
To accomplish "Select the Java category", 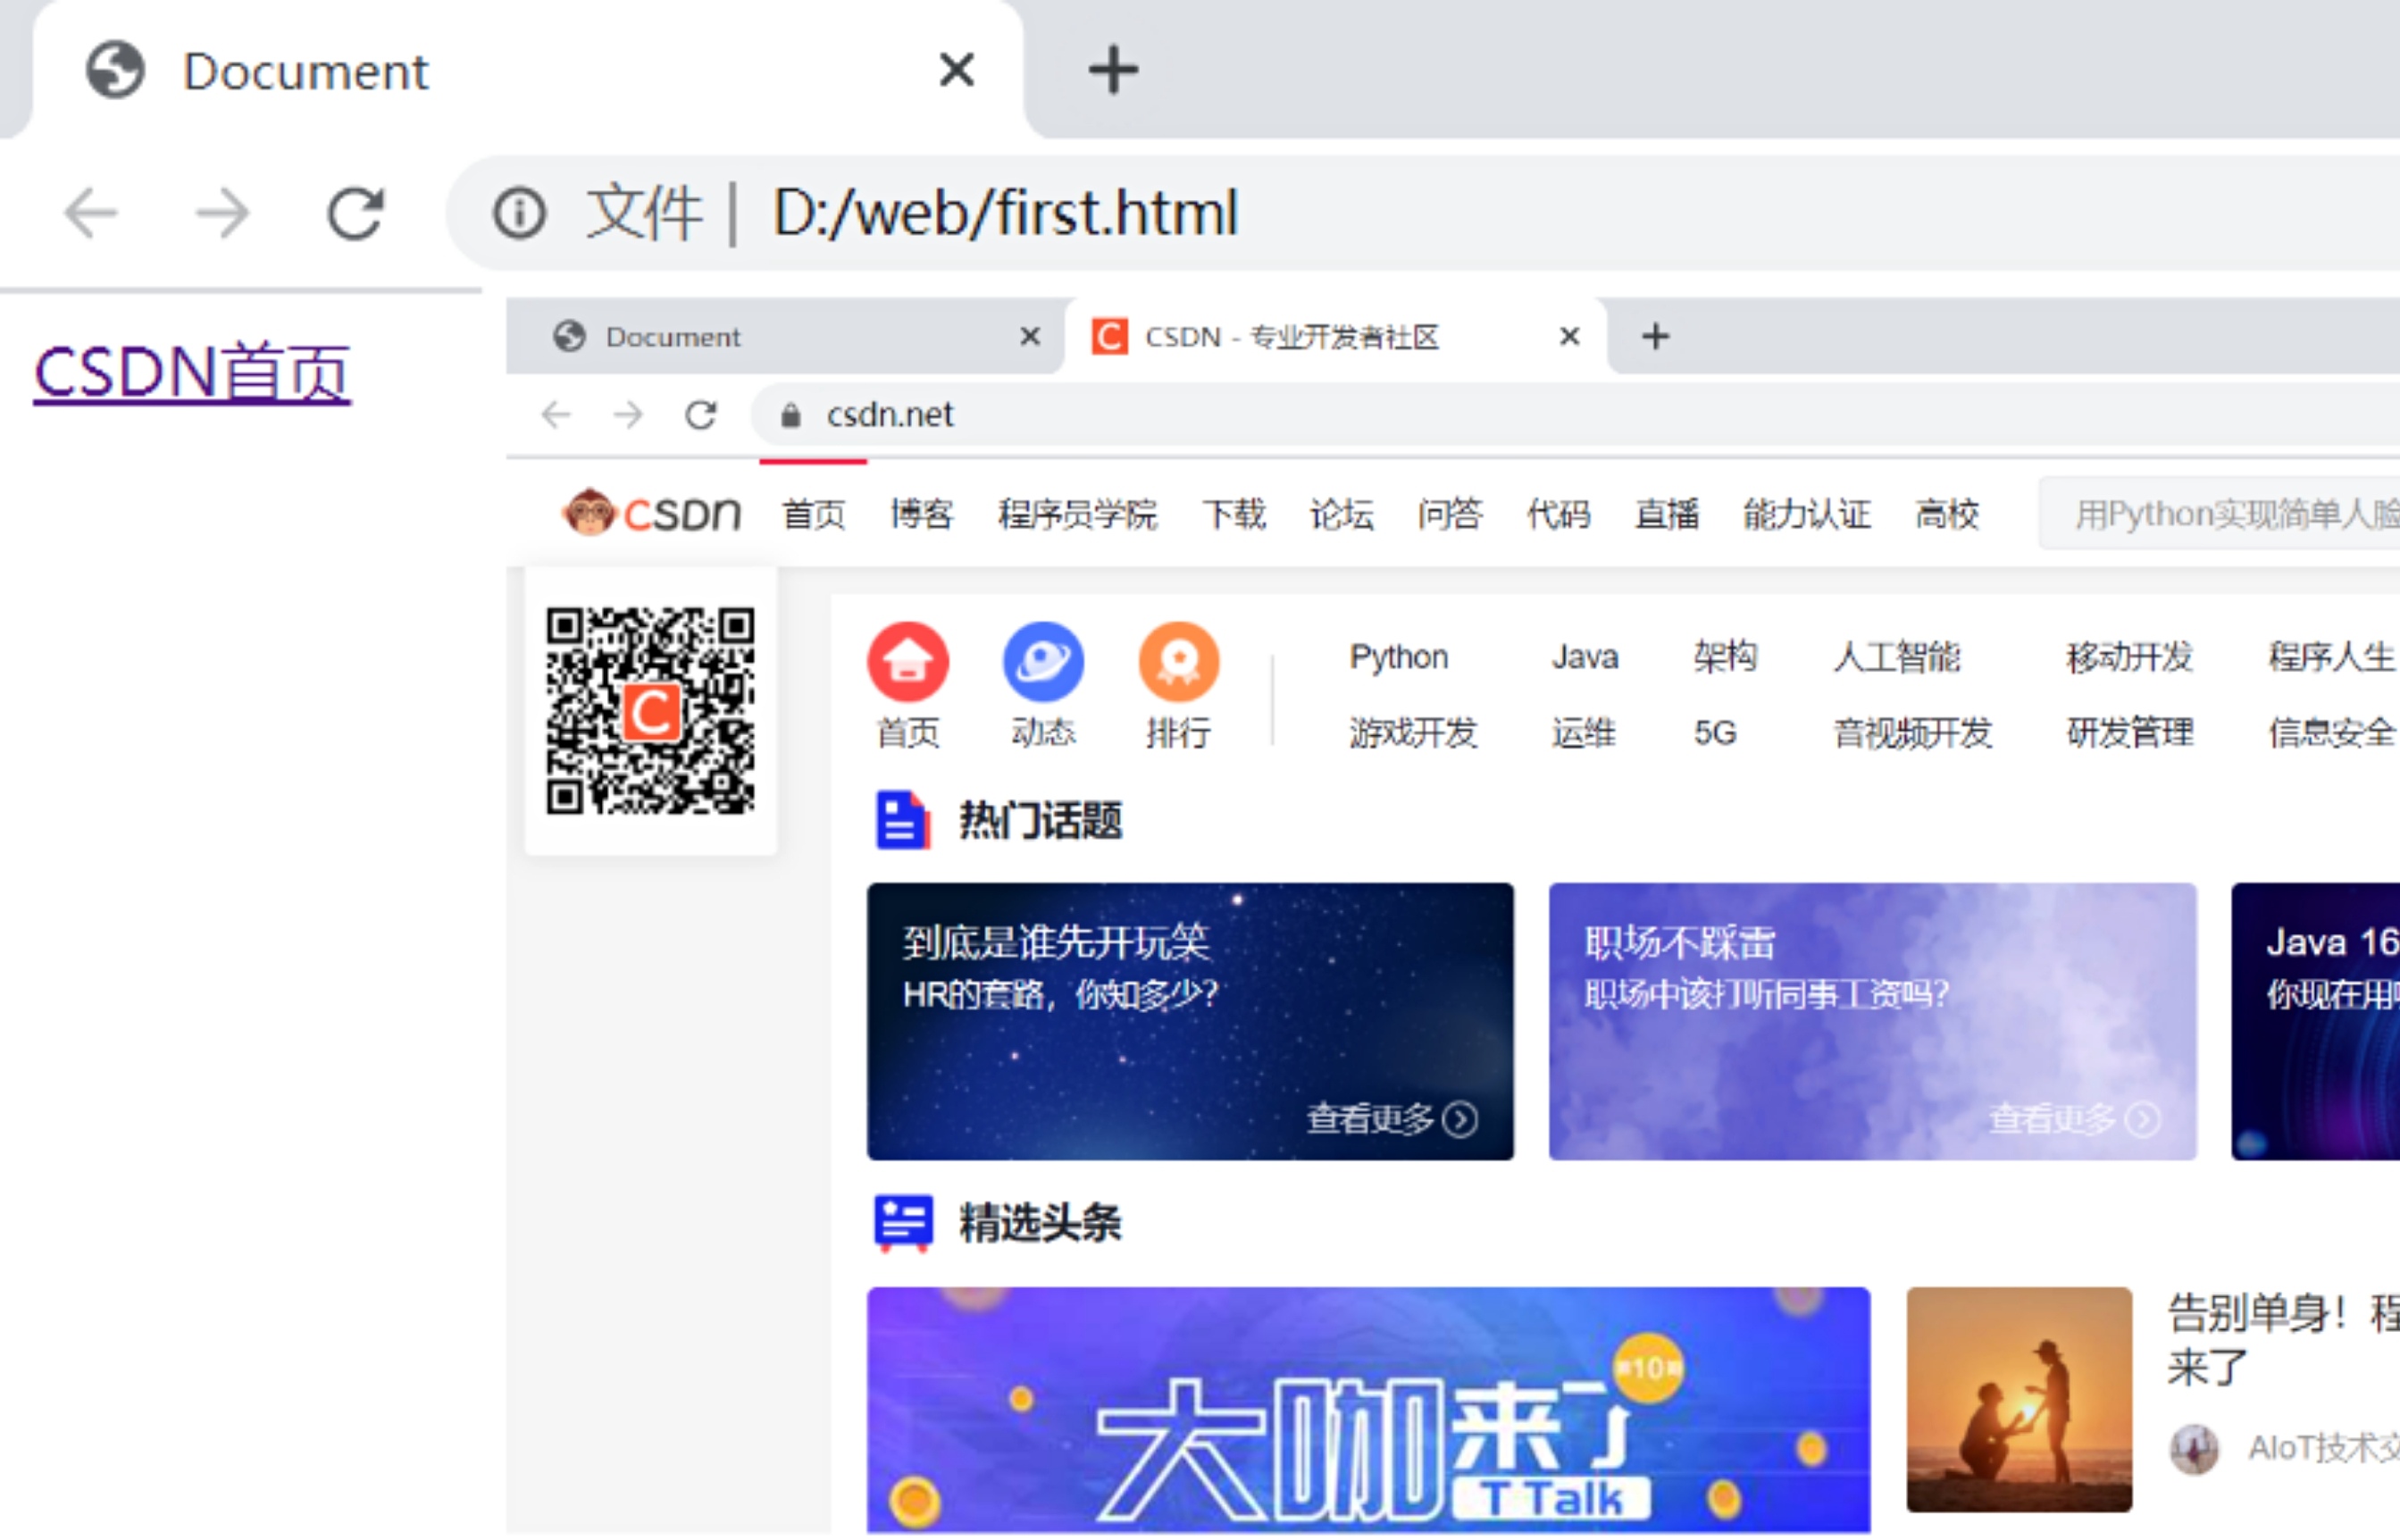I will 1585,657.
